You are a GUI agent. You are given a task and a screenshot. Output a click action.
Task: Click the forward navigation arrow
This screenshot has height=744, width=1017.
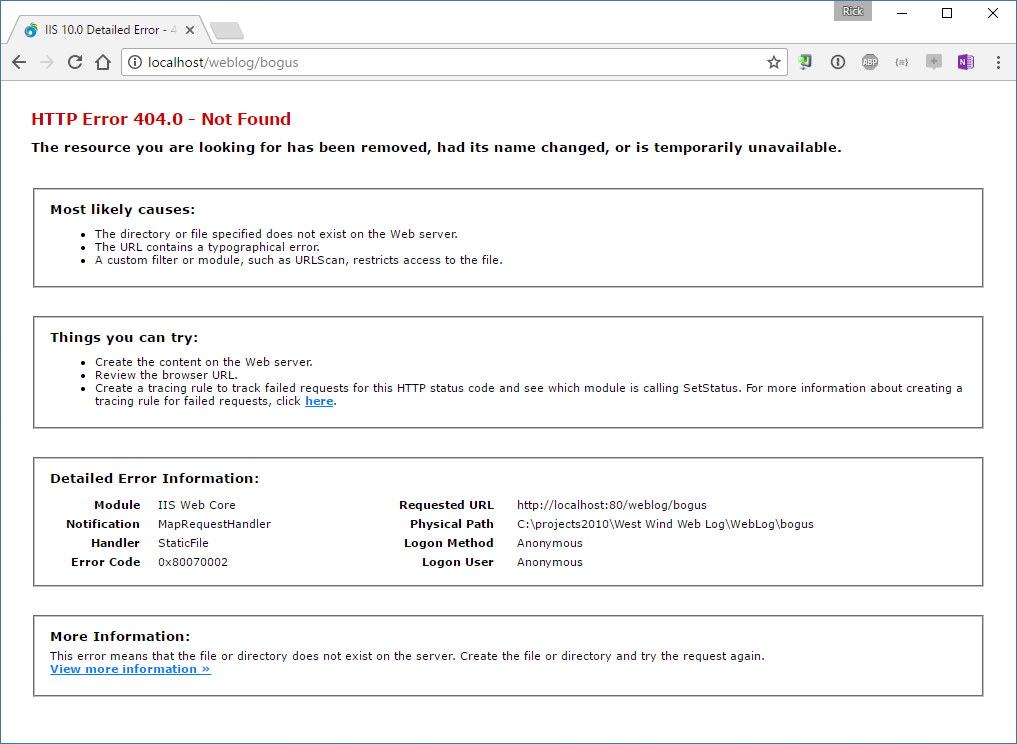point(47,62)
